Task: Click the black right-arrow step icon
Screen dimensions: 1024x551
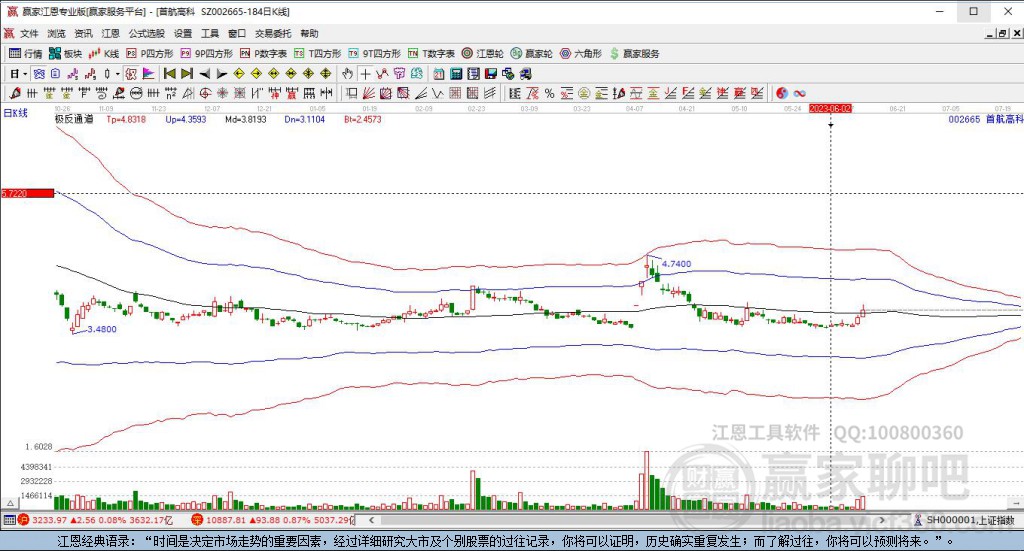Action: 221,74
